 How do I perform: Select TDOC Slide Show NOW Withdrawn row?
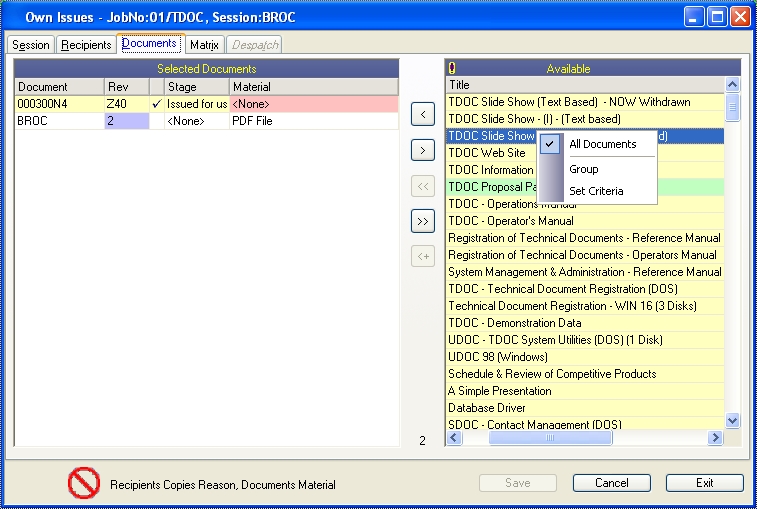[585, 102]
